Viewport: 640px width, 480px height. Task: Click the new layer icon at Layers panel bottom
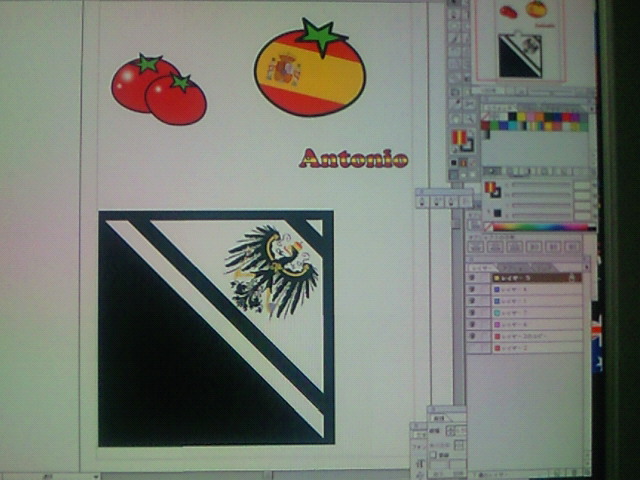(558, 473)
